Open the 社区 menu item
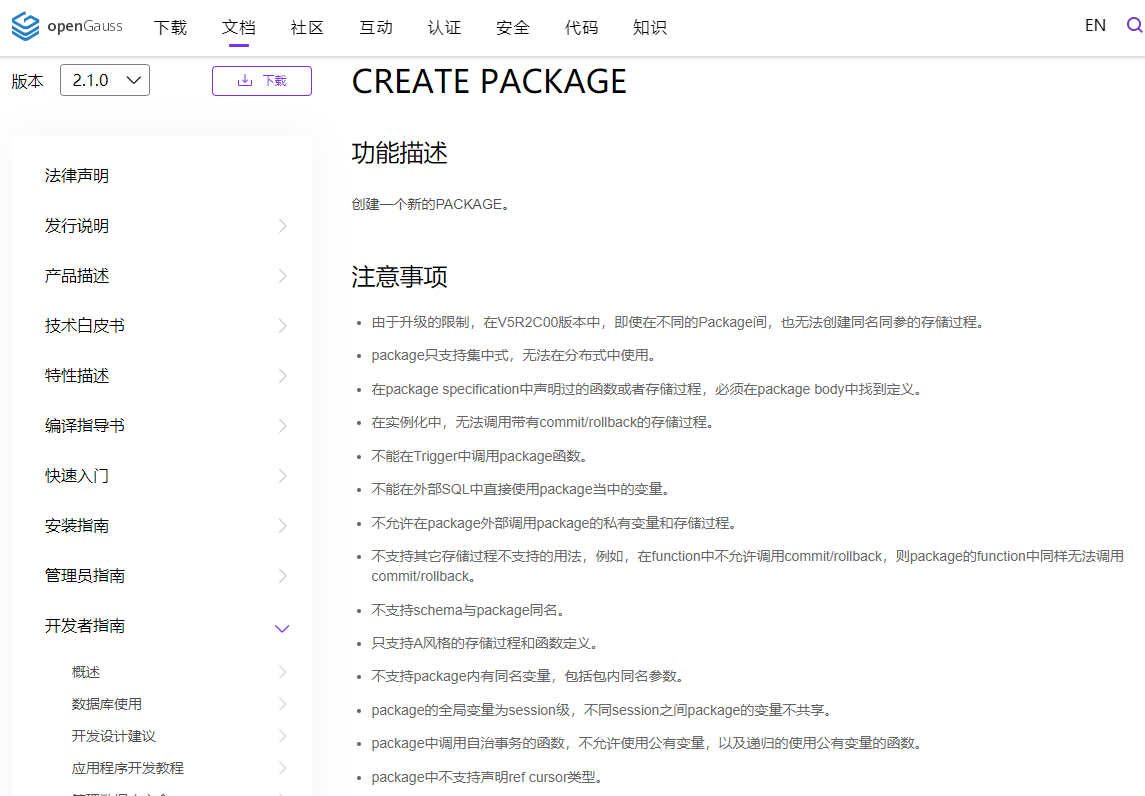 tap(307, 28)
